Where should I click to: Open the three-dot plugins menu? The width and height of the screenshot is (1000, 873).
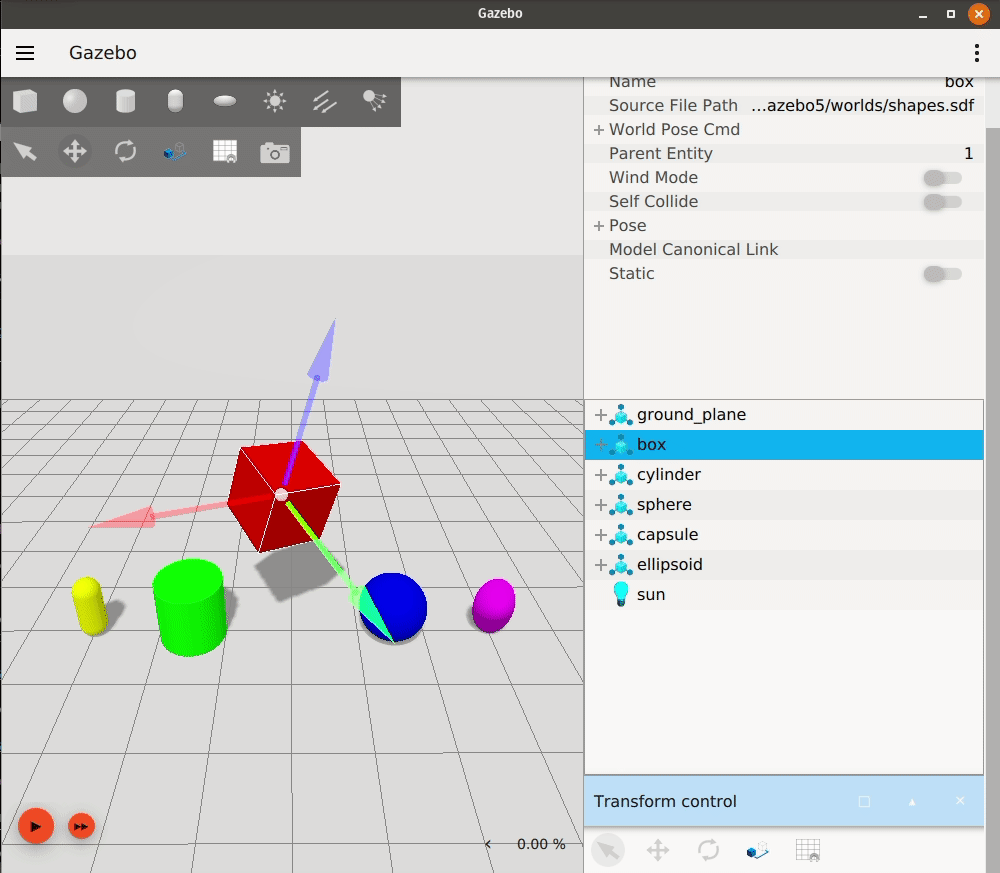(x=976, y=53)
